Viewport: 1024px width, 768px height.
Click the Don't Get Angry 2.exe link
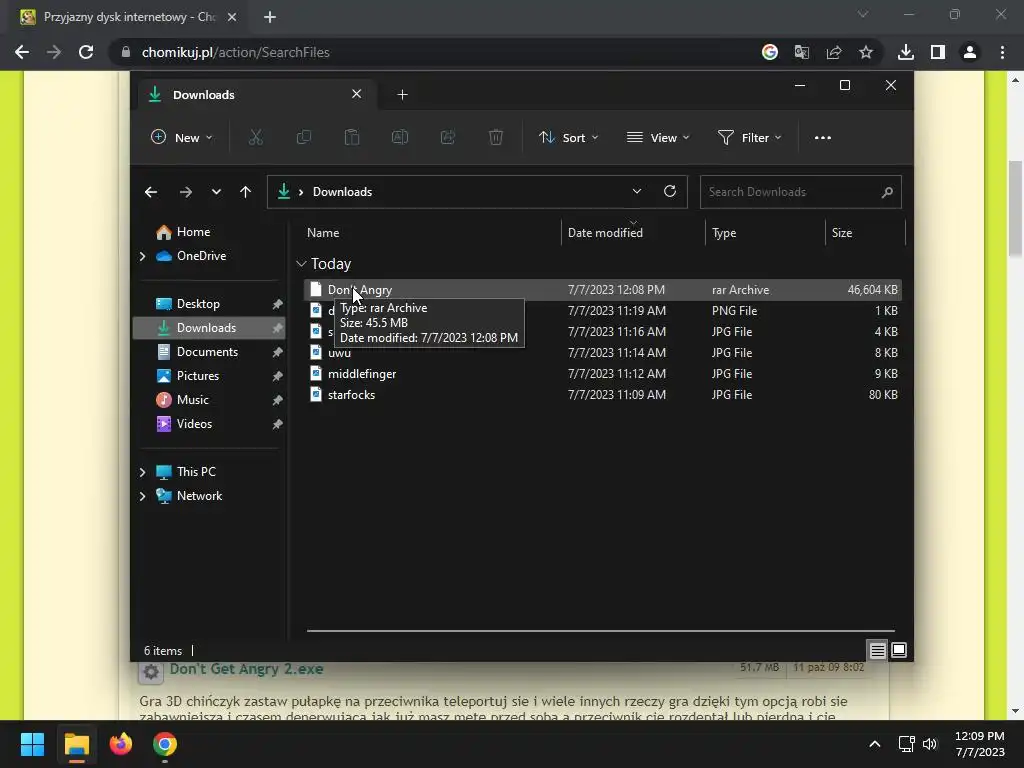pos(246,669)
